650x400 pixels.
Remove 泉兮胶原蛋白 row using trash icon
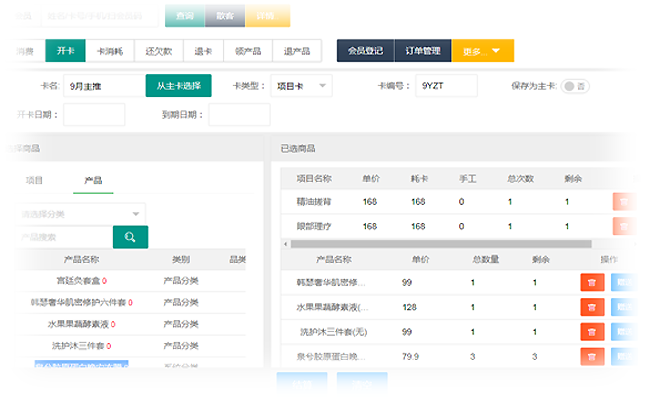(593, 356)
